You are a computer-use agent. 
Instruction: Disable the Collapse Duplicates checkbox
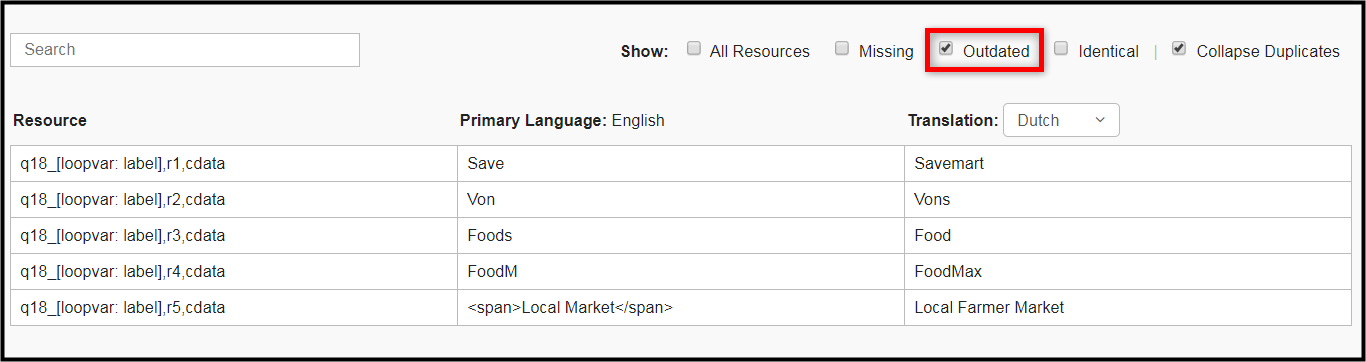pyautogui.click(x=1179, y=49)
